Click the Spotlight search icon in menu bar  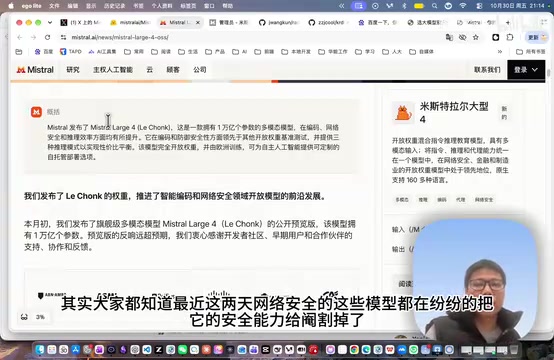[x=434, y=6]
